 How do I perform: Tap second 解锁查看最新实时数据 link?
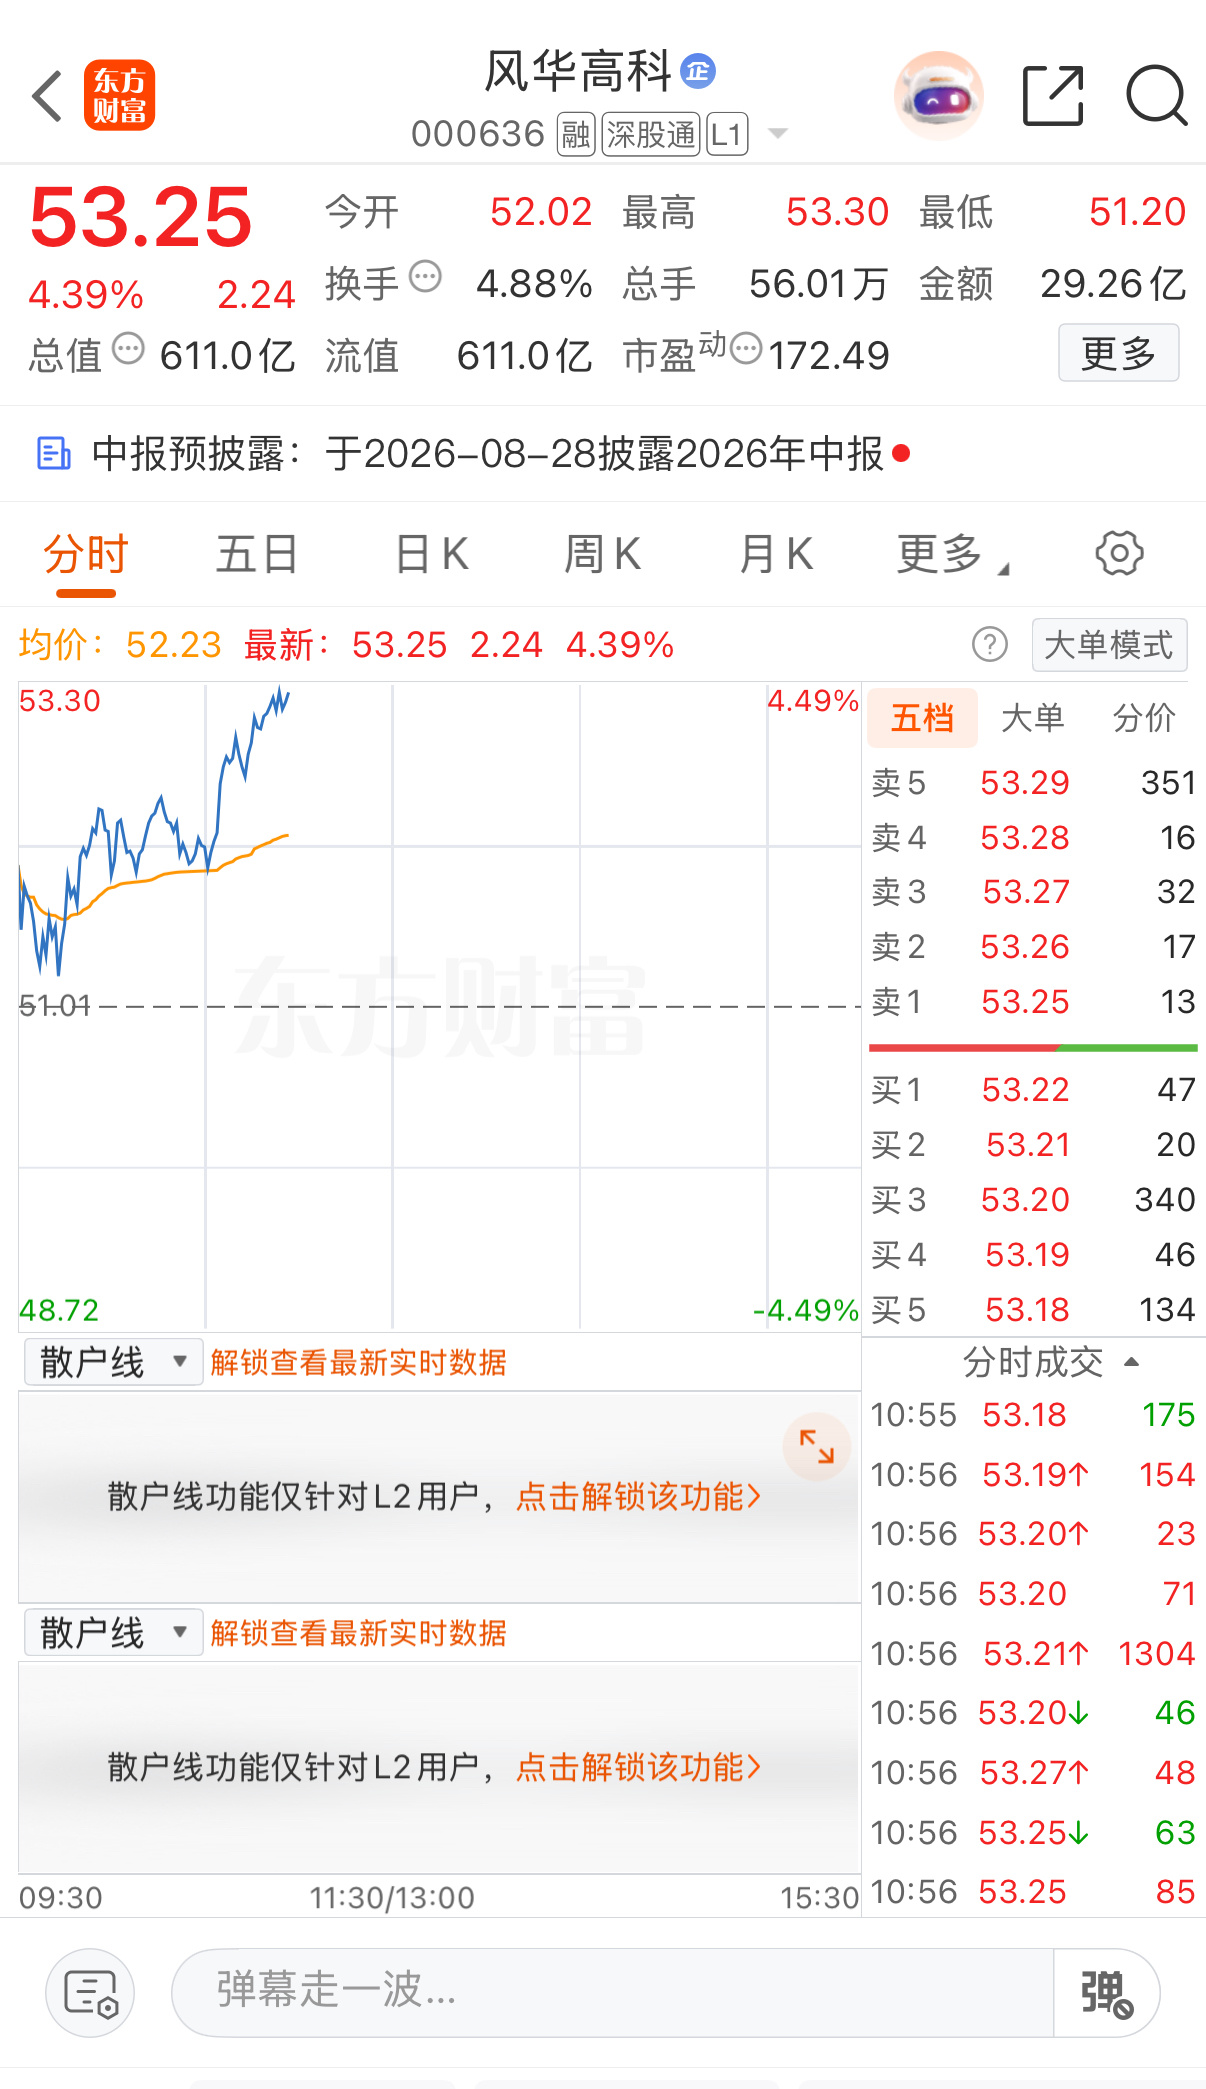point(358,1633)
